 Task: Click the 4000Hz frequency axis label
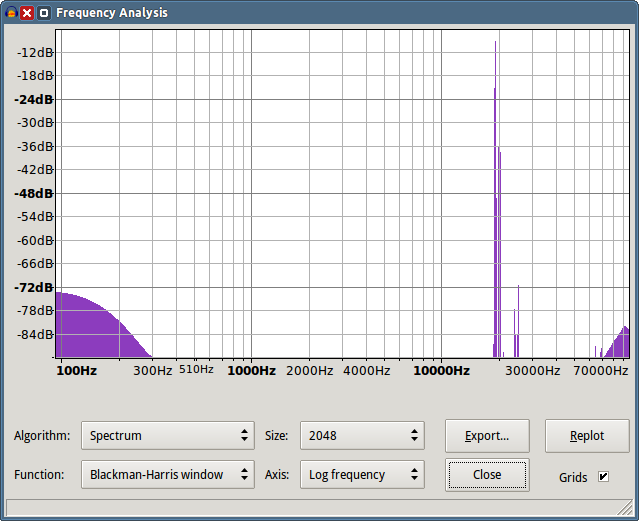367,371
